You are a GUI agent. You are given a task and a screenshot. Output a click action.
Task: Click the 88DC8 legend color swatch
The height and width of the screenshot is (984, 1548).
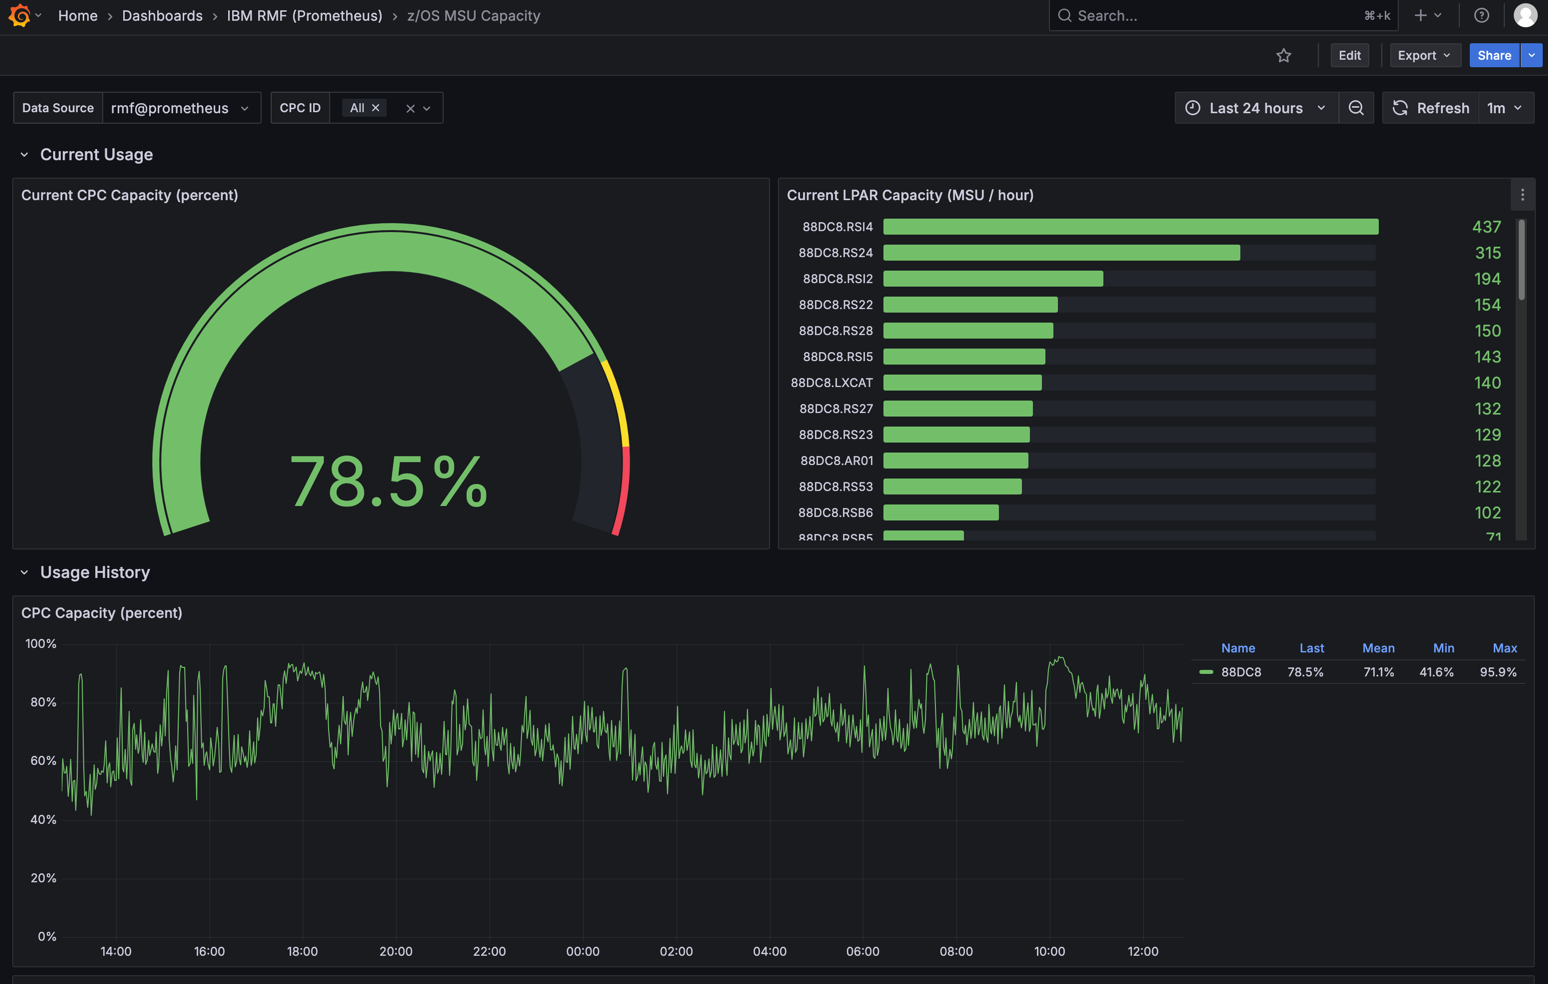pos(1206,672)
